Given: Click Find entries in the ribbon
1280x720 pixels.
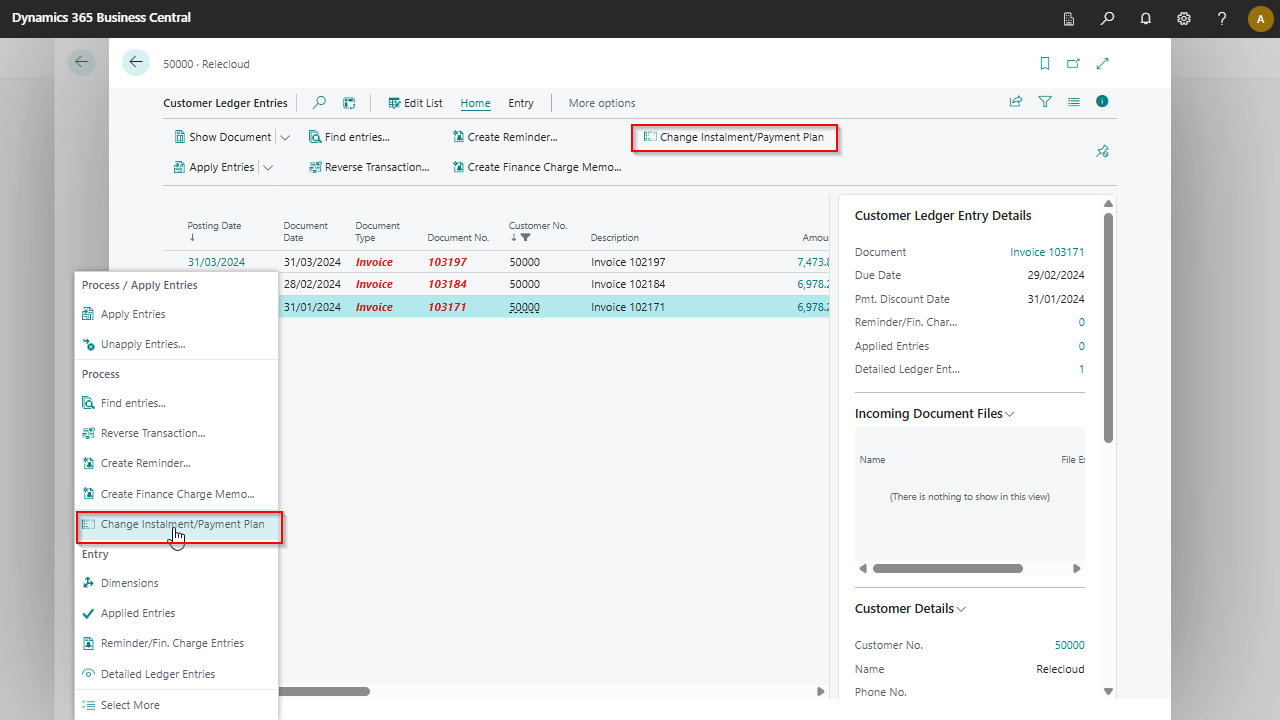Looking at the screenshot, I should pyautogui.click(x=349, y=137).
